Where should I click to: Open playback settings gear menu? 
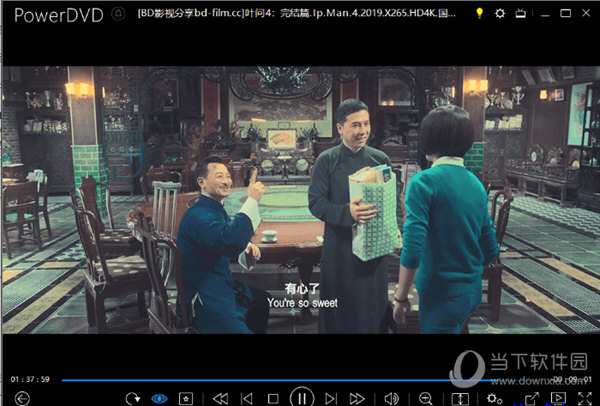click(x=494, y=399)
